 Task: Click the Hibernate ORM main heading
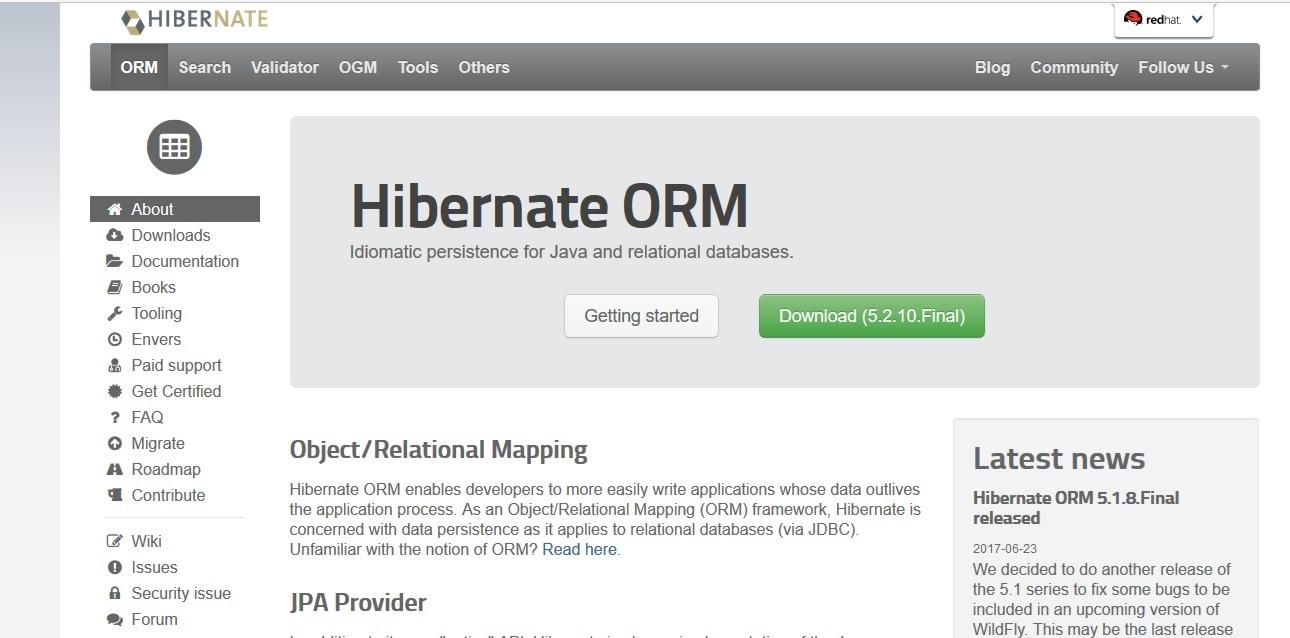point(549,206)
